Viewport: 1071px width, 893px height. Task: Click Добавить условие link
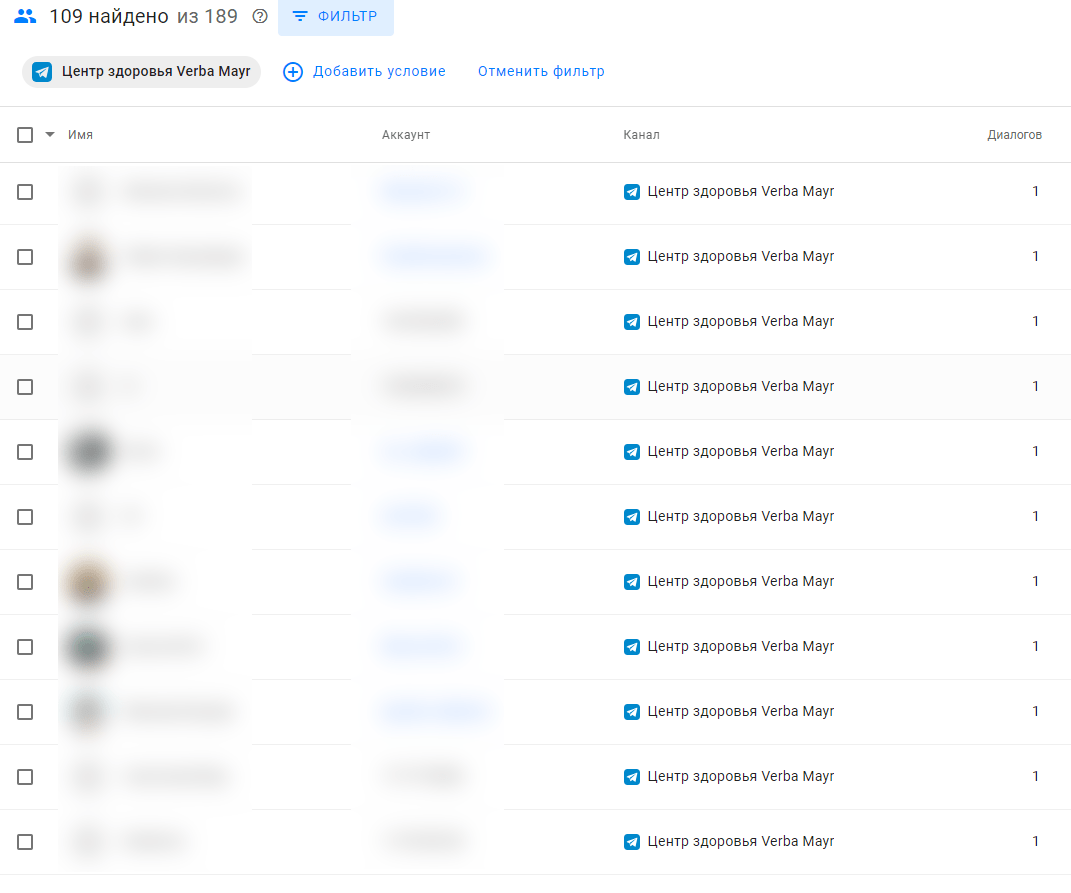(x=379, y=72)
